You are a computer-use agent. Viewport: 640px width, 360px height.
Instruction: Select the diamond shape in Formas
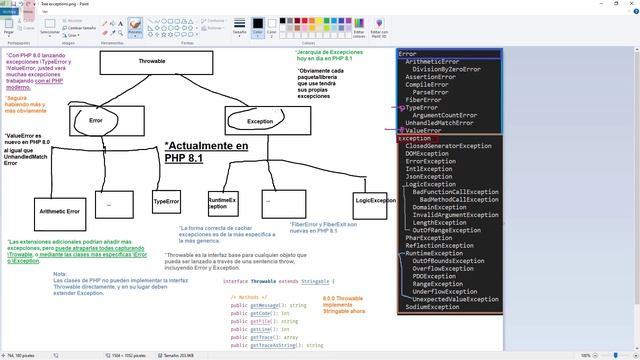coord(157,28)
